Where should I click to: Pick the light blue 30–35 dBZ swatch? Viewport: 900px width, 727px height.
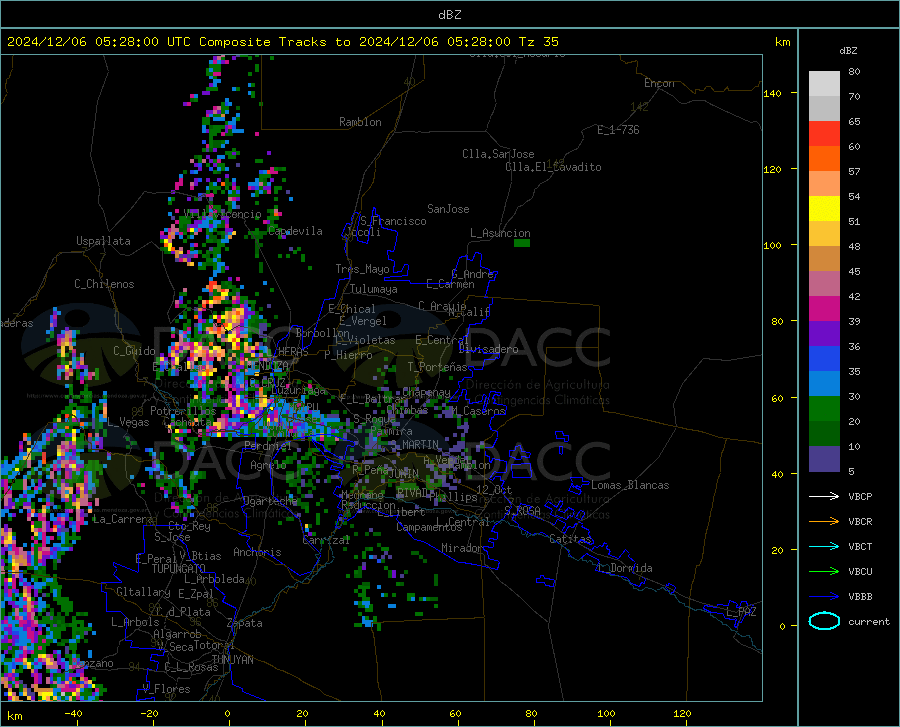pos(824,384)
